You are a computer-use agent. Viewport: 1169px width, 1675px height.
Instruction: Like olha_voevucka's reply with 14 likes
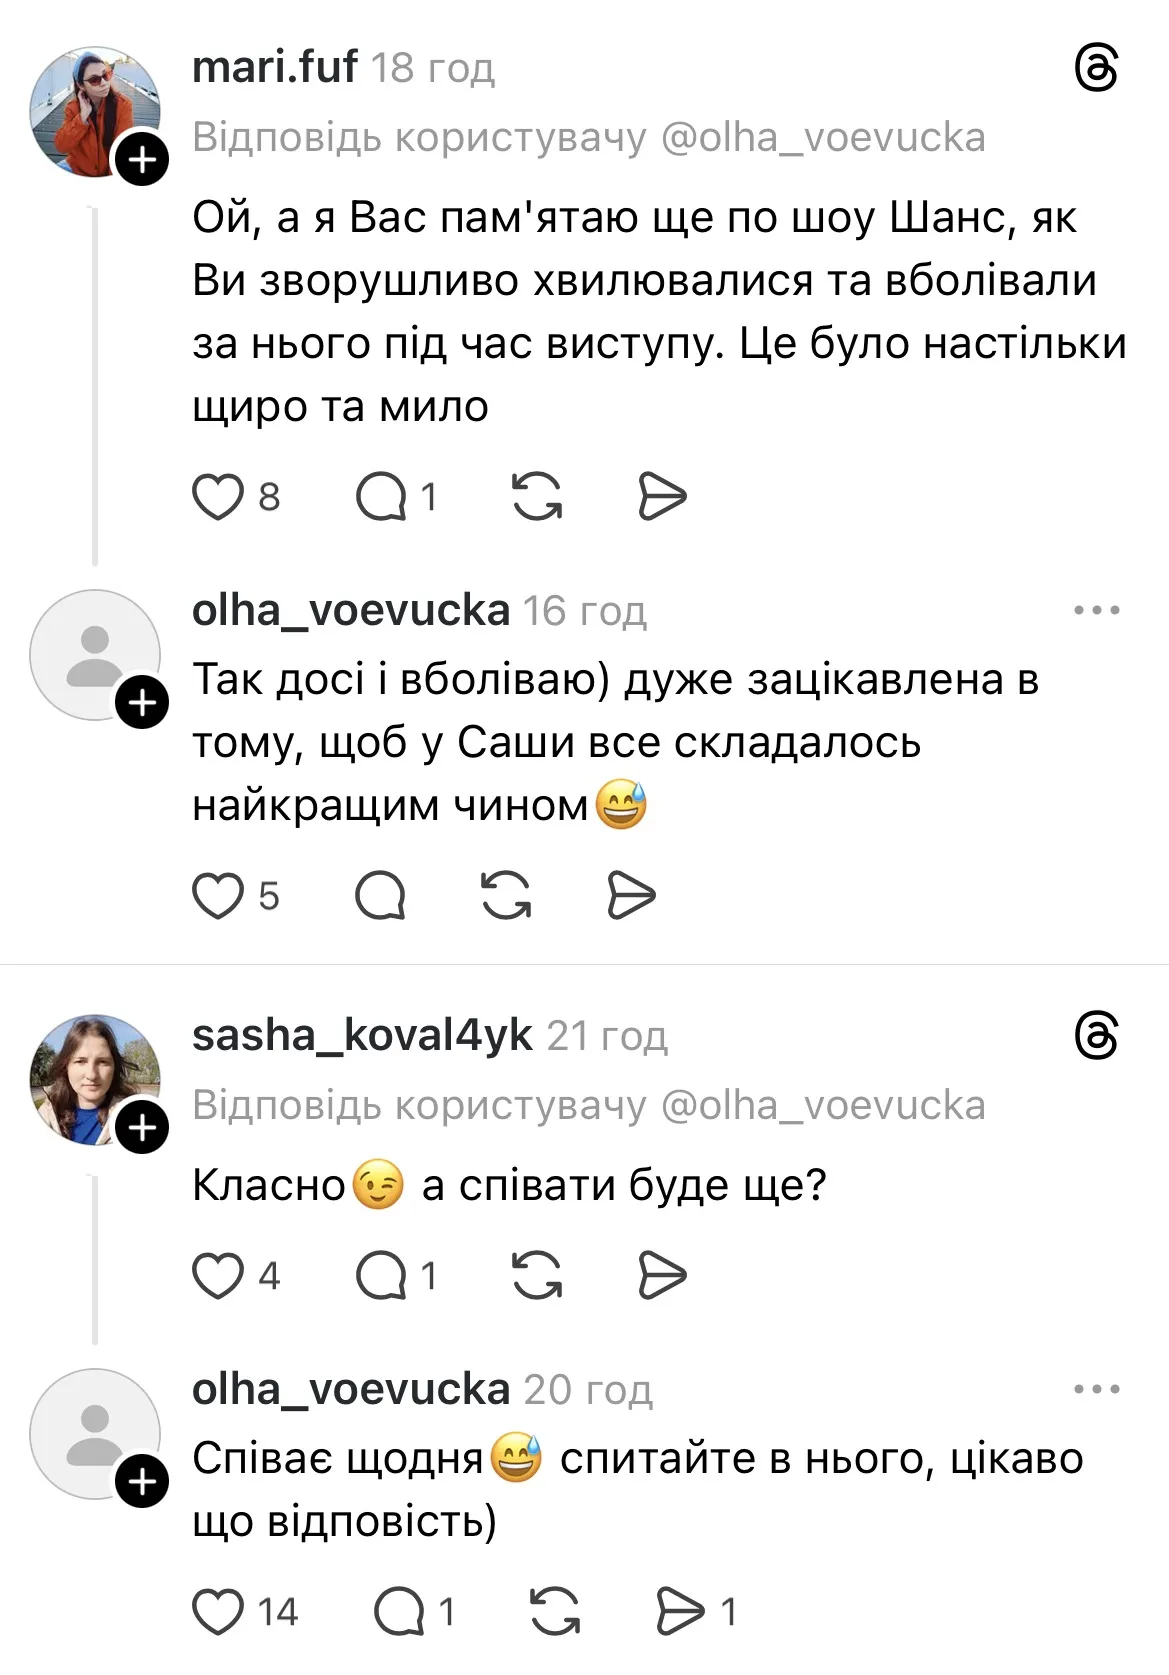218,1611
